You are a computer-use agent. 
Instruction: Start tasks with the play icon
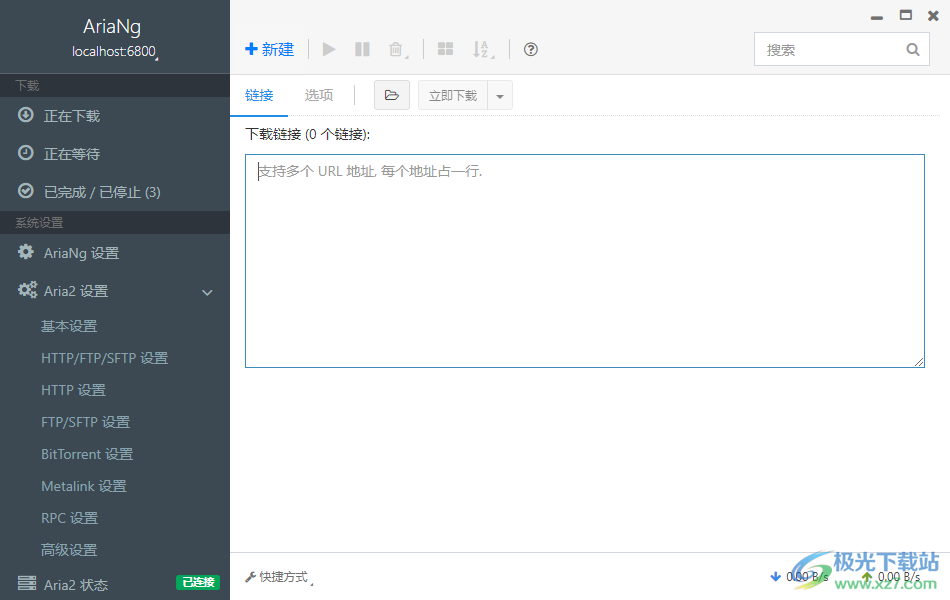click(x=329, y=49)
